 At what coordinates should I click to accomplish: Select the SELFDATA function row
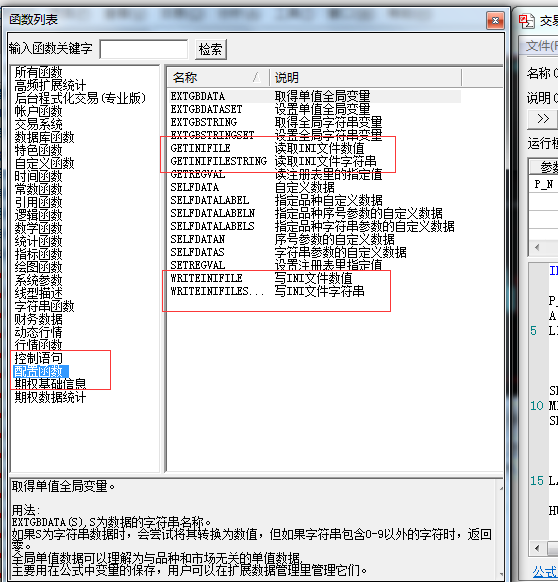(315, 187)
